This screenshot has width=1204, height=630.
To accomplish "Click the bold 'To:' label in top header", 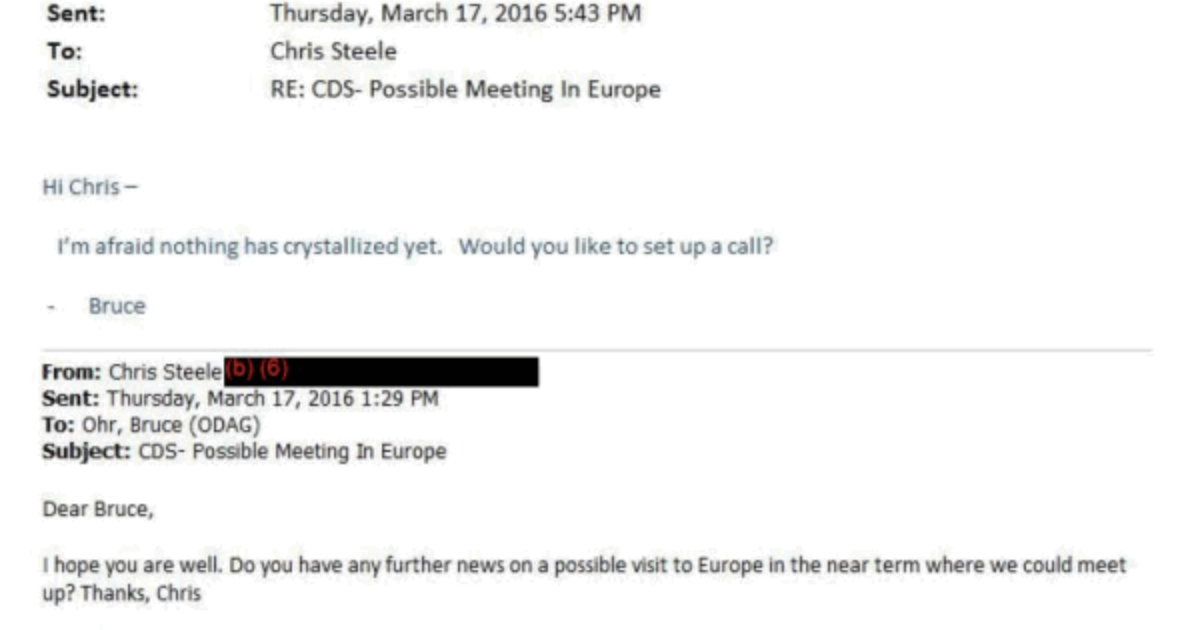I will (x=64, y=52).
